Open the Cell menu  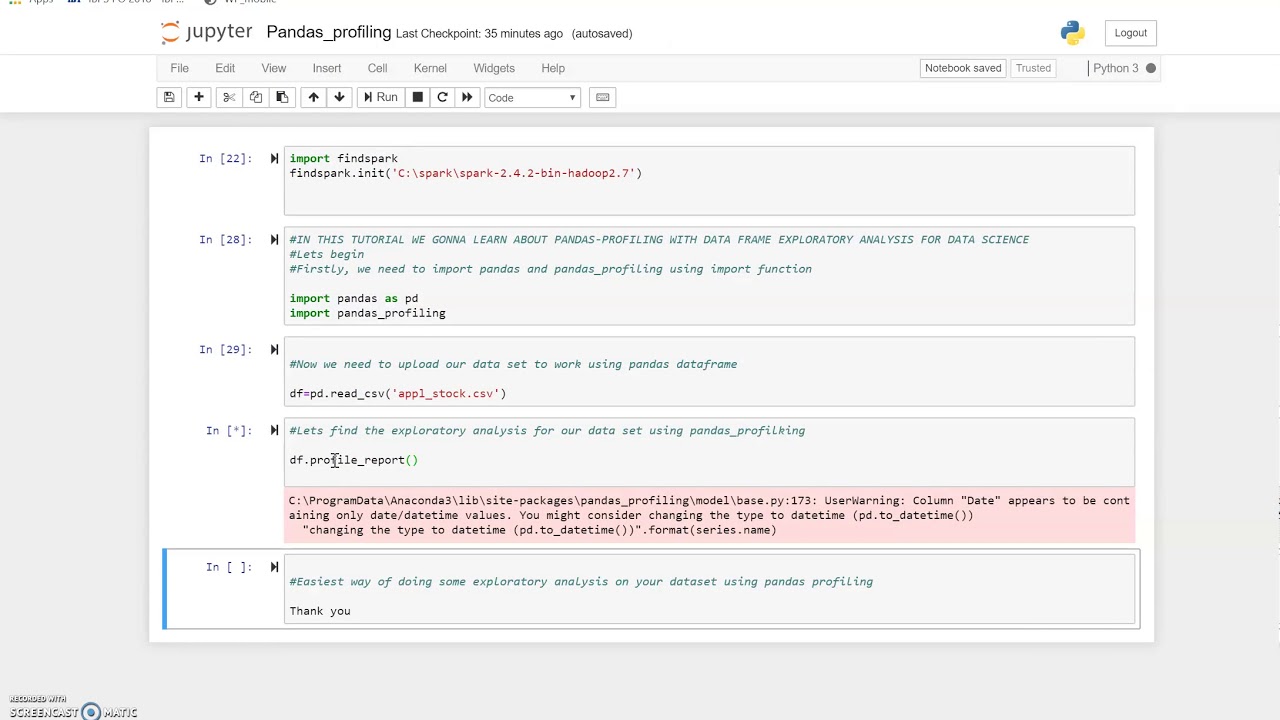click(x=377, y=68)
